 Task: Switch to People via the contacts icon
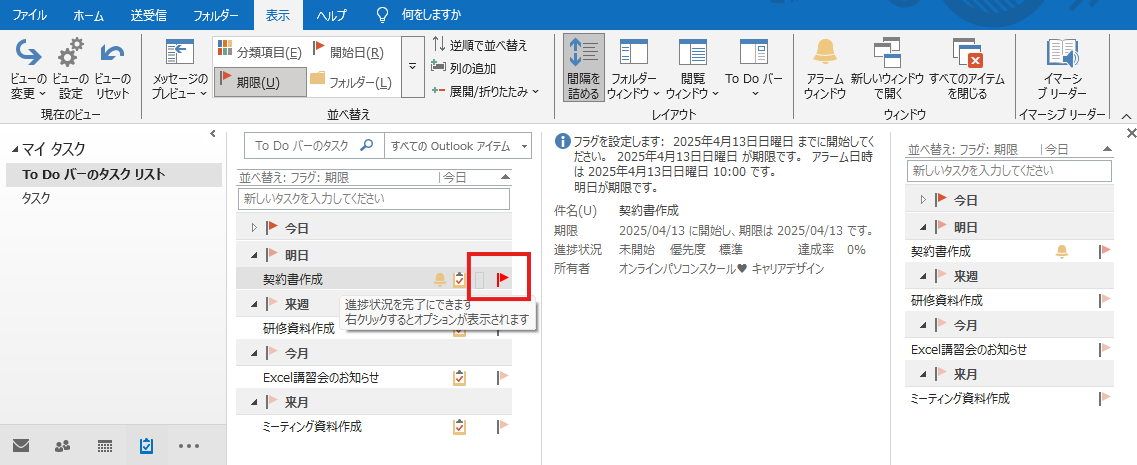pyautogui.click(x=62, y=445)
